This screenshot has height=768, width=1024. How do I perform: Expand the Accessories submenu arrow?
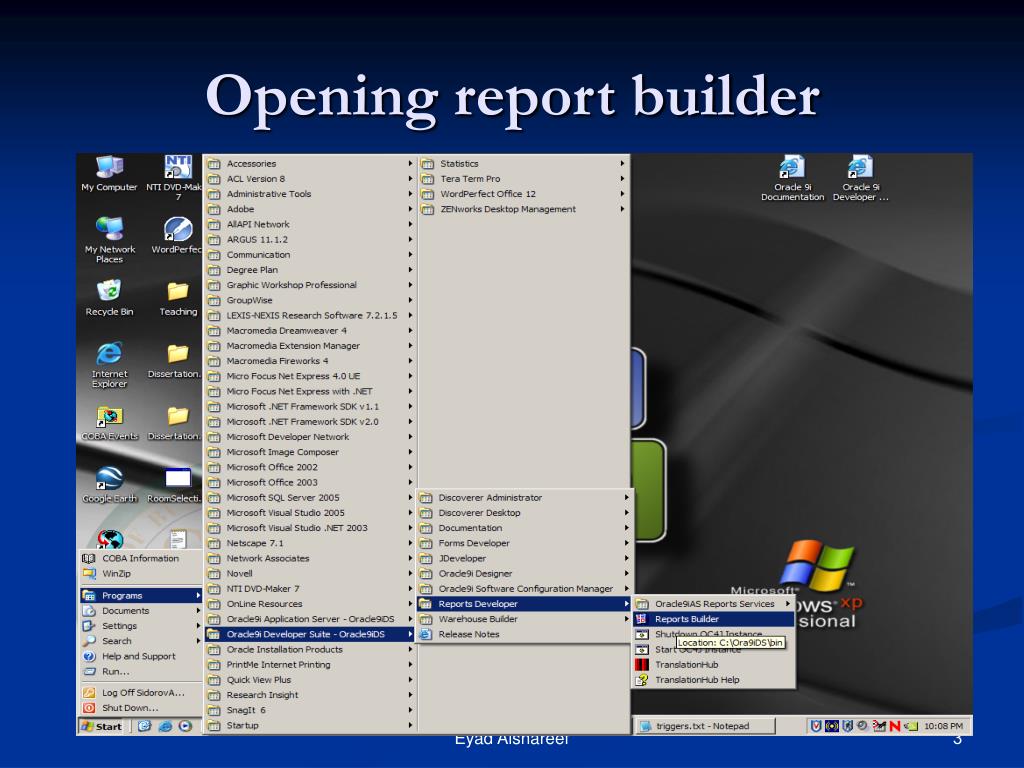click(410, 164)
